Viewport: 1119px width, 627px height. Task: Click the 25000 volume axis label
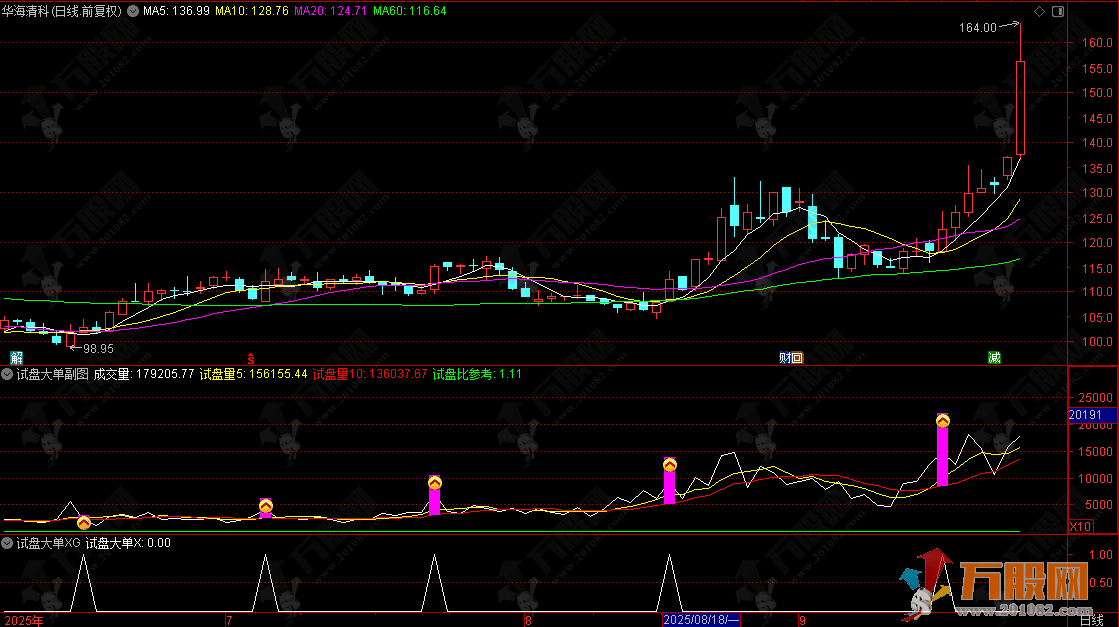(1095, 397)
